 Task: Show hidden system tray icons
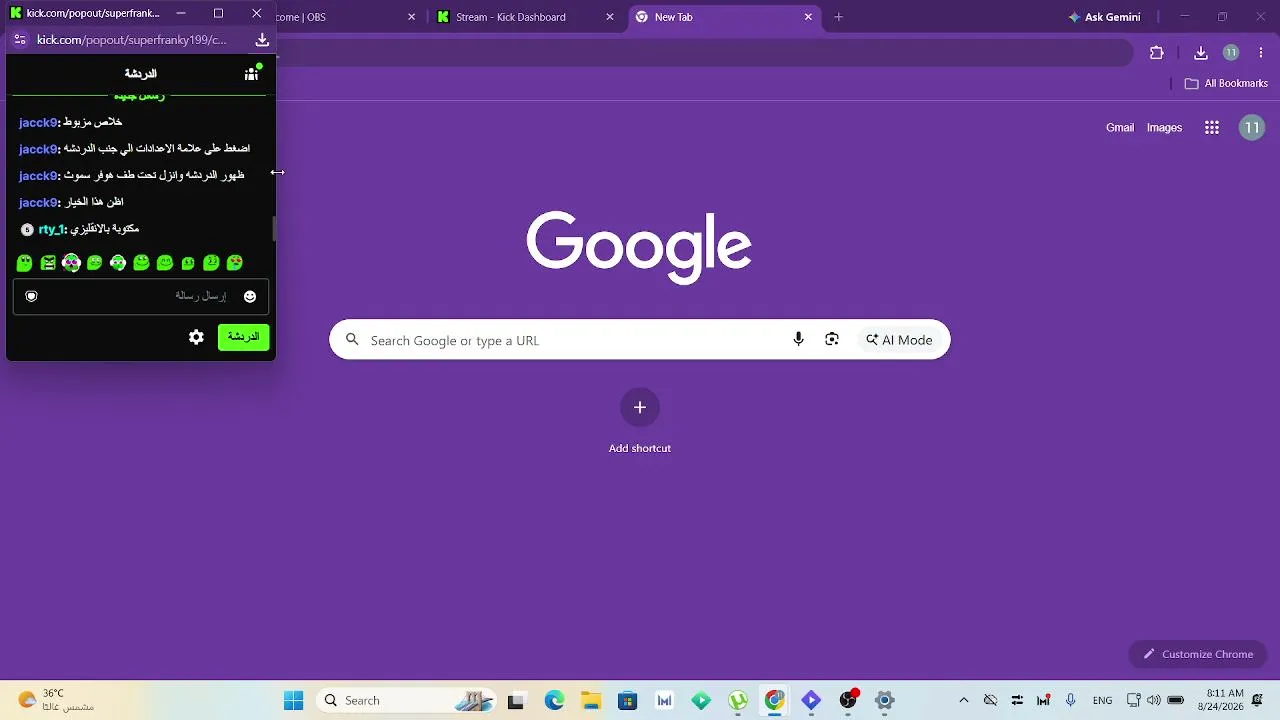(x=963, y=700)
